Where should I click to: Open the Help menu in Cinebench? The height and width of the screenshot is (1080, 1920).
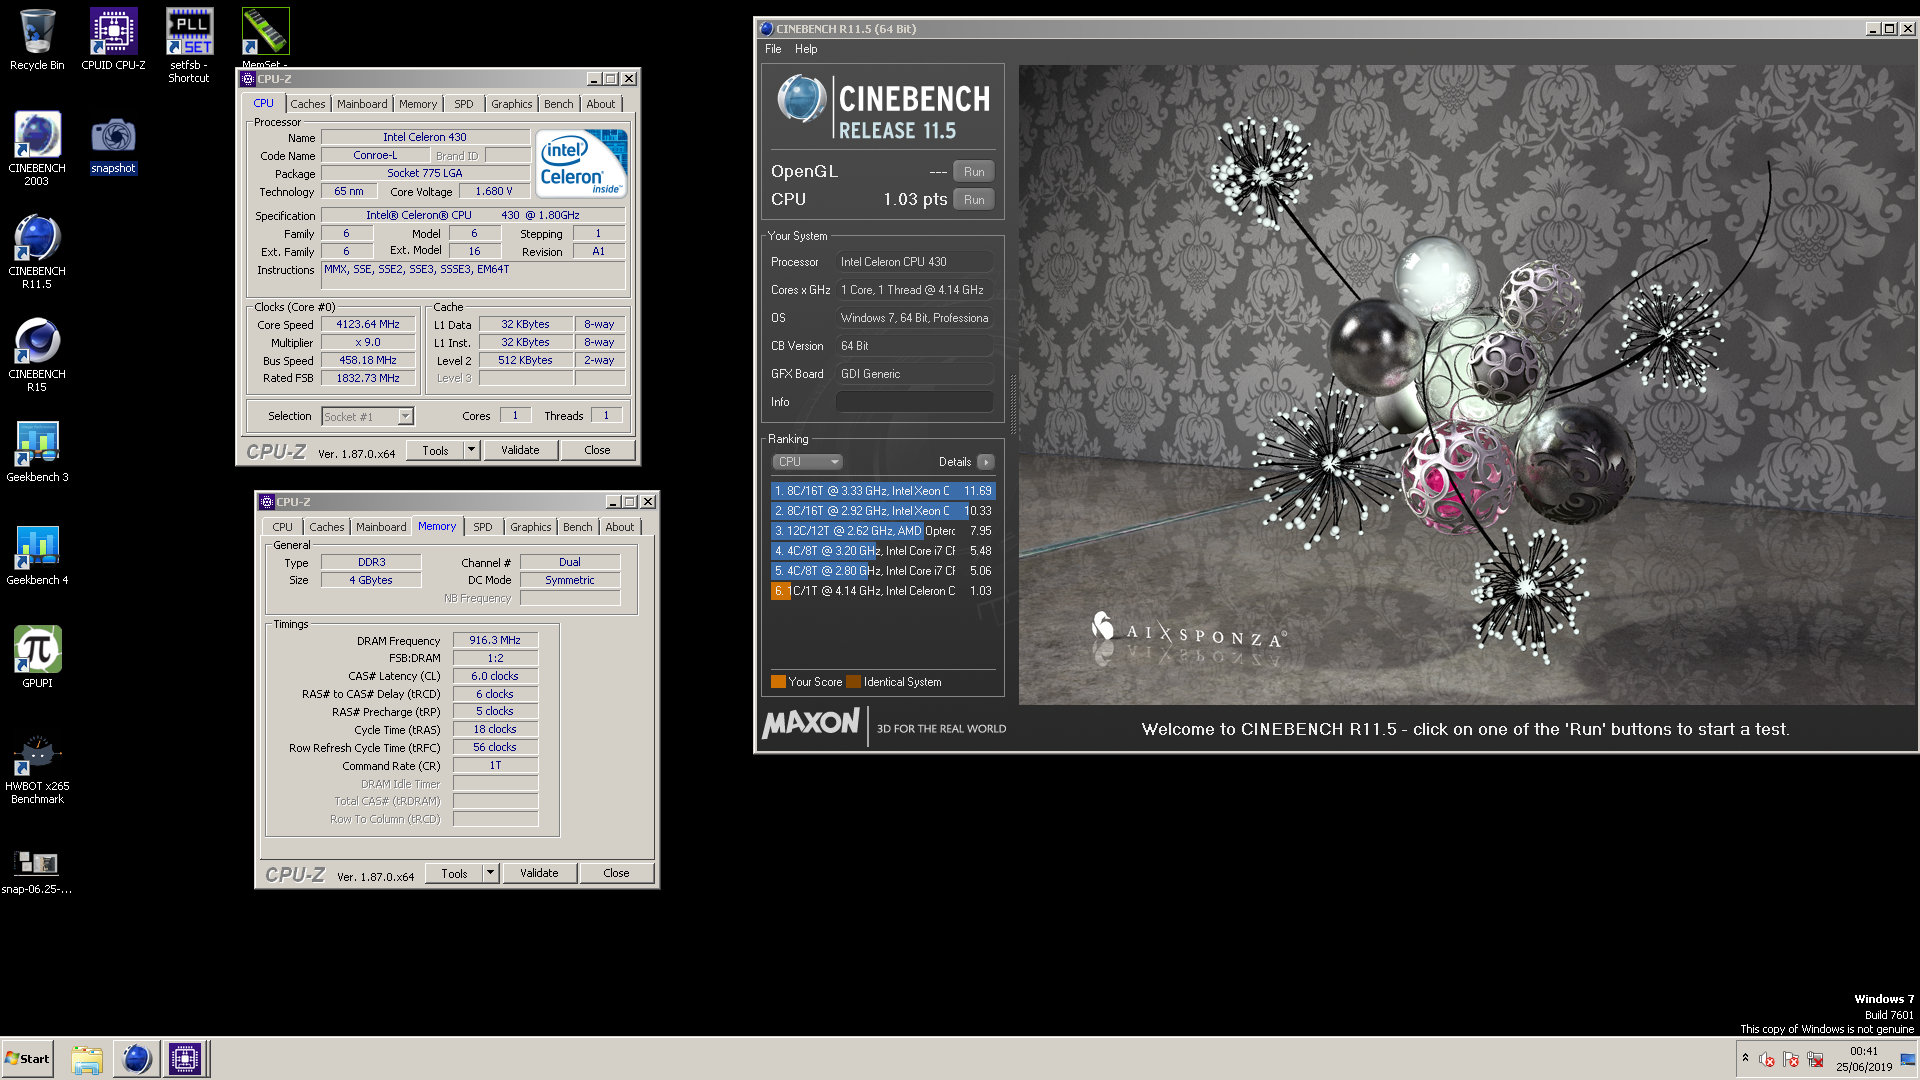tap(806, 49)
